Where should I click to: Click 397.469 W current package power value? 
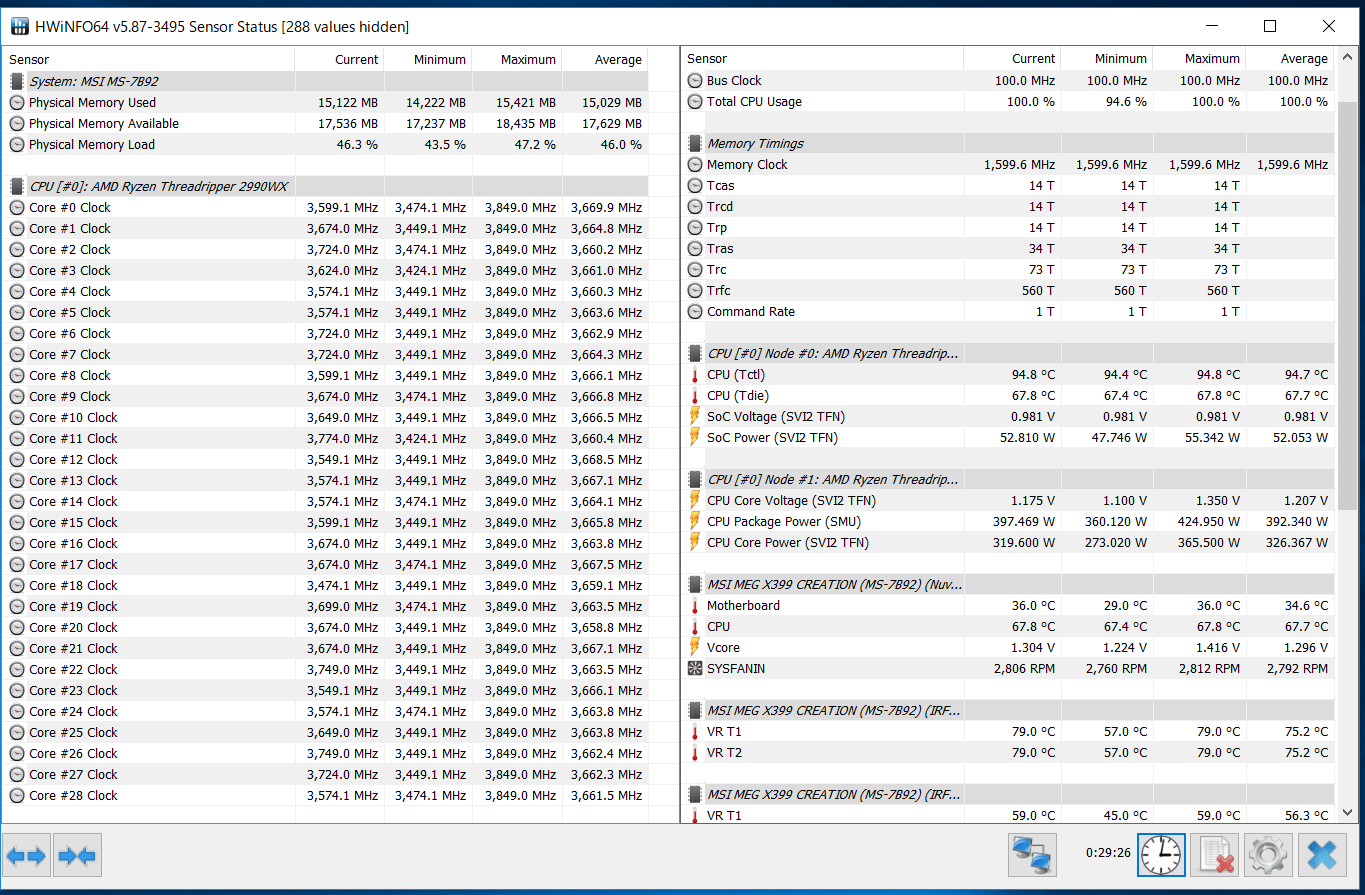tap(1020, 522)
